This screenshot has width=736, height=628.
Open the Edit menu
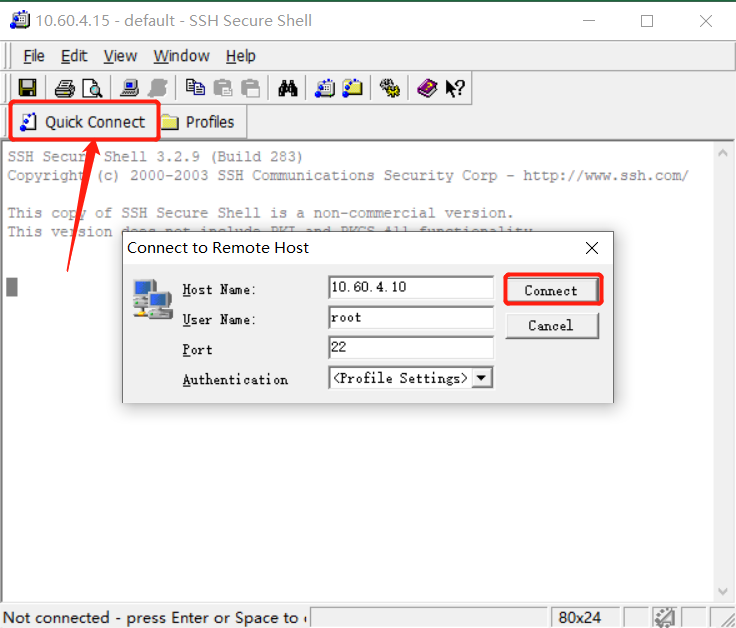pos(74,56)
